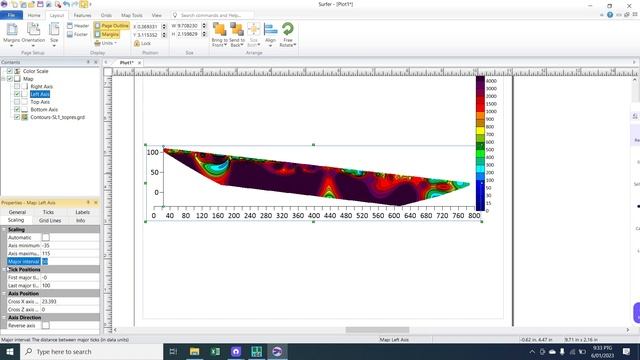
Task: Collapse the Tick Positions section
Action: point(4,269)
